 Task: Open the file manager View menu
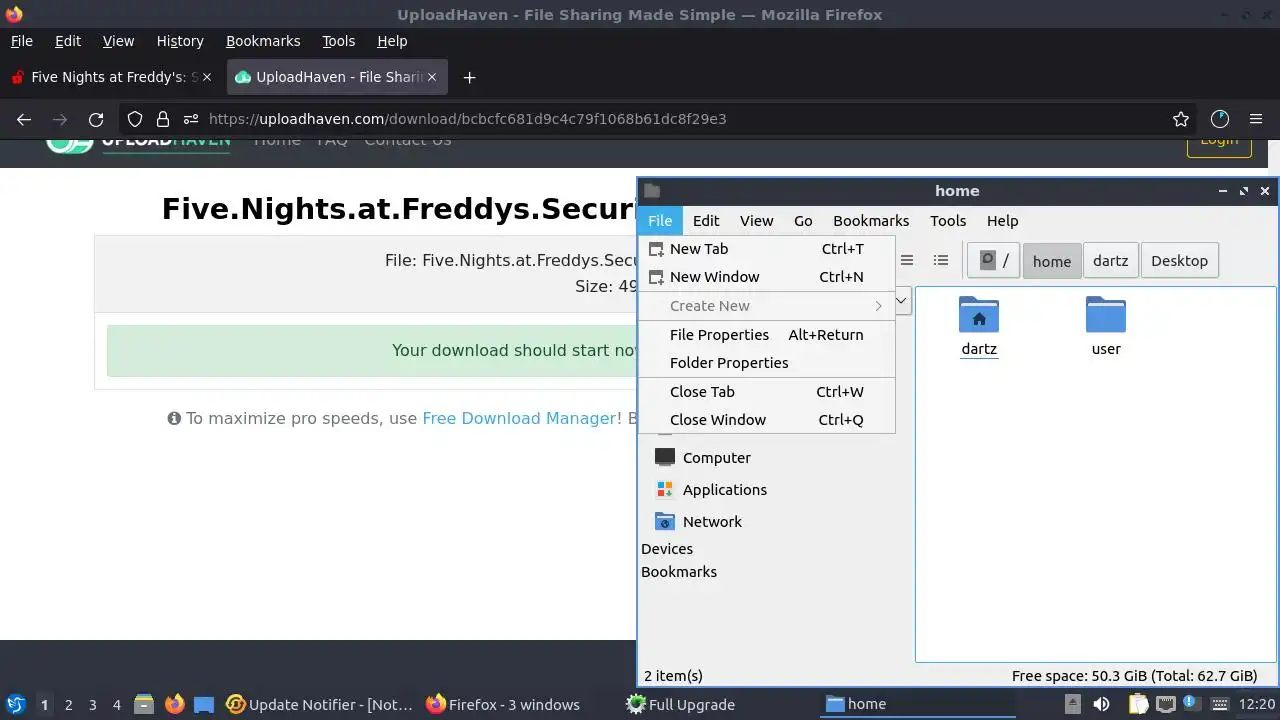click(x=756, y=221)
